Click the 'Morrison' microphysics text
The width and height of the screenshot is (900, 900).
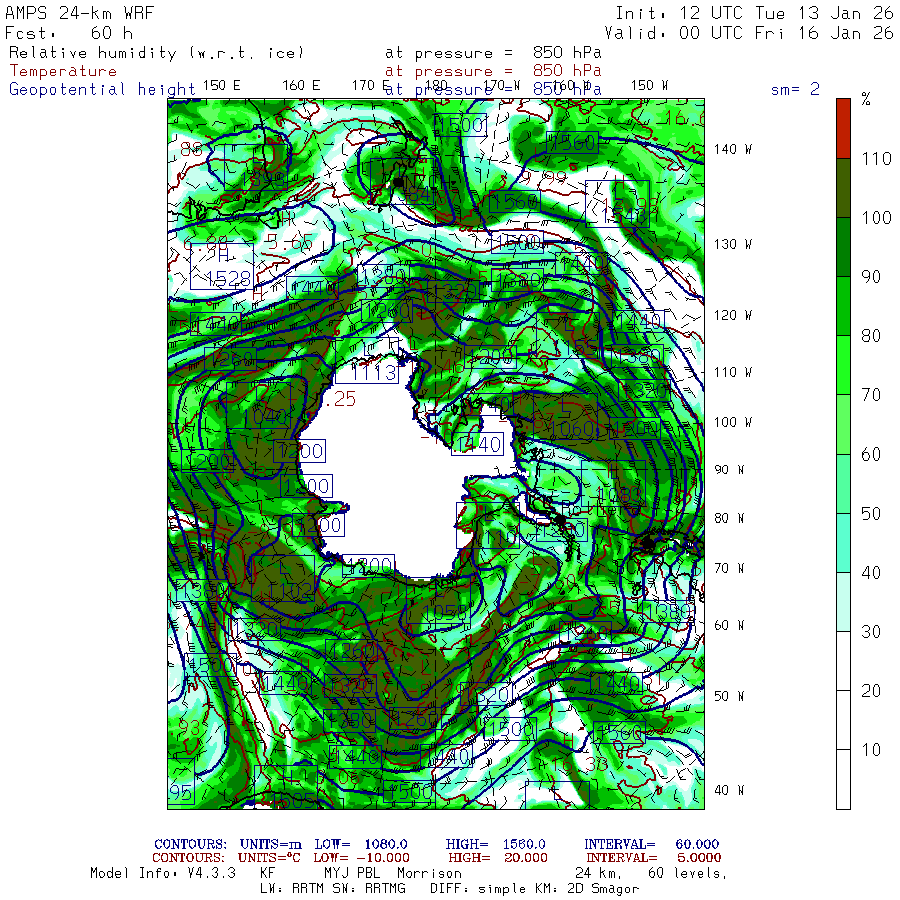coord(429,873)
